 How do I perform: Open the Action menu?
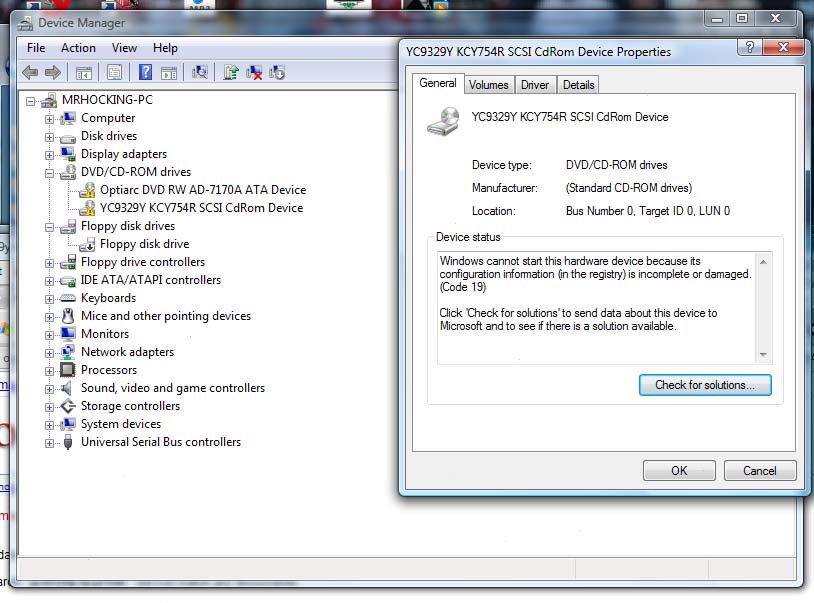[x=78, y=48]
